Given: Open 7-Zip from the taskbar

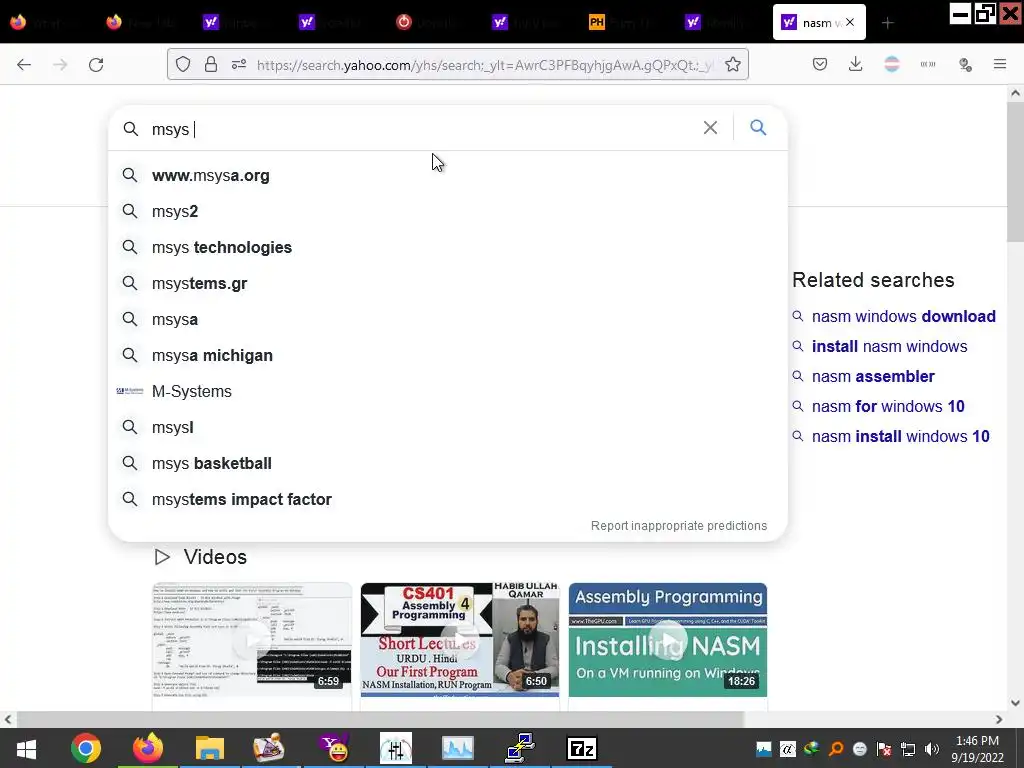Looking at the screenshot, I should pos(582,748).
